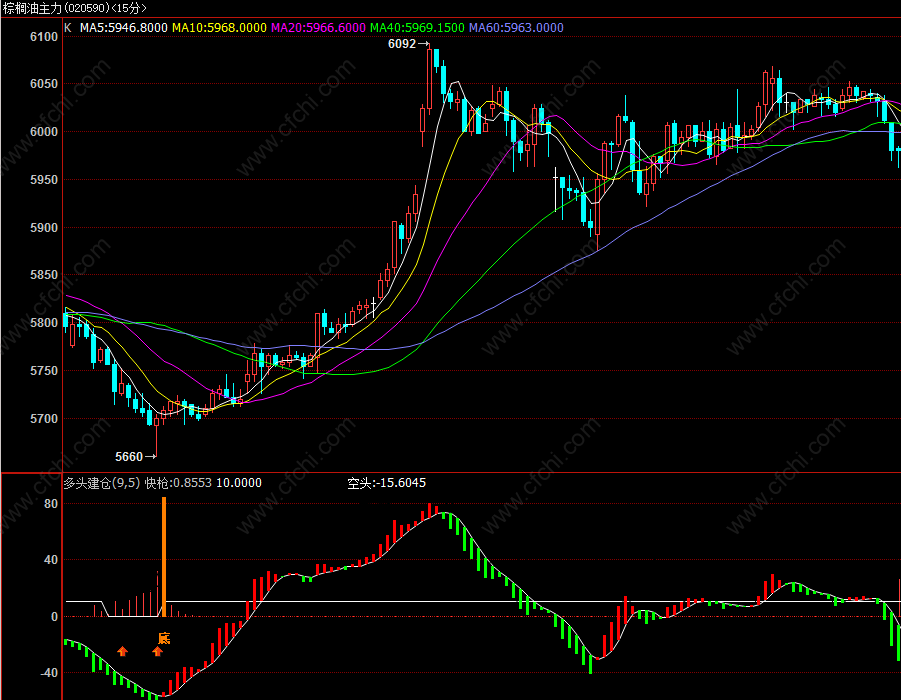901x700 pixels.
Task: Select the tall orange signal bar
Action: 164,556
